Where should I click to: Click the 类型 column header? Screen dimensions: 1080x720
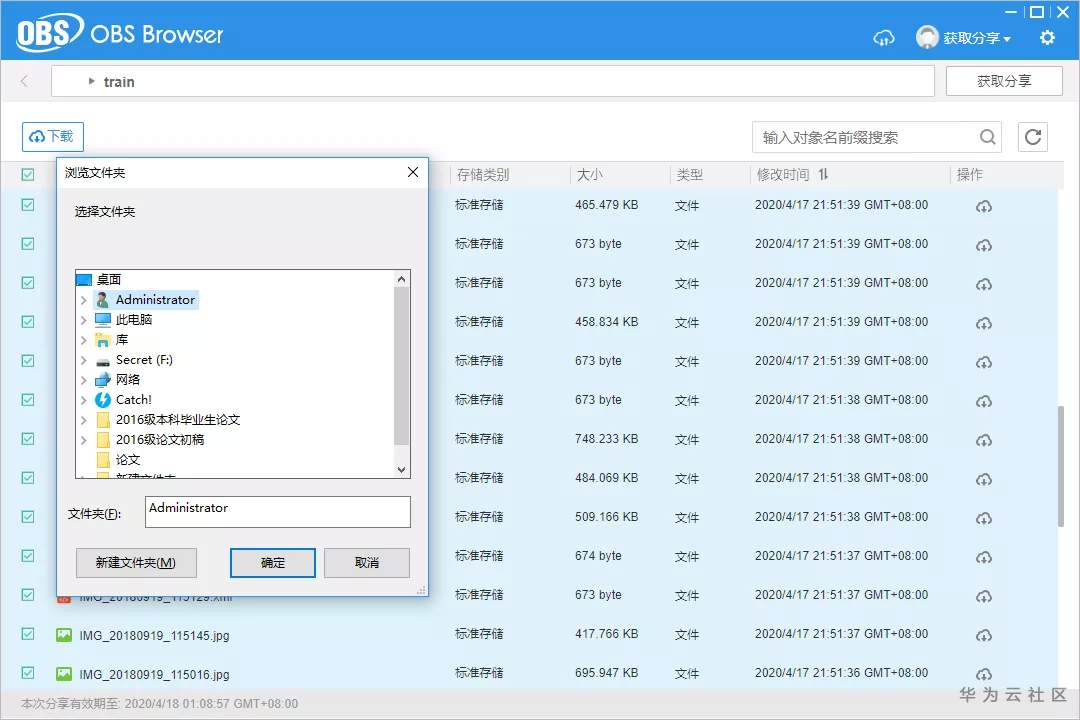tap(689, 175)
